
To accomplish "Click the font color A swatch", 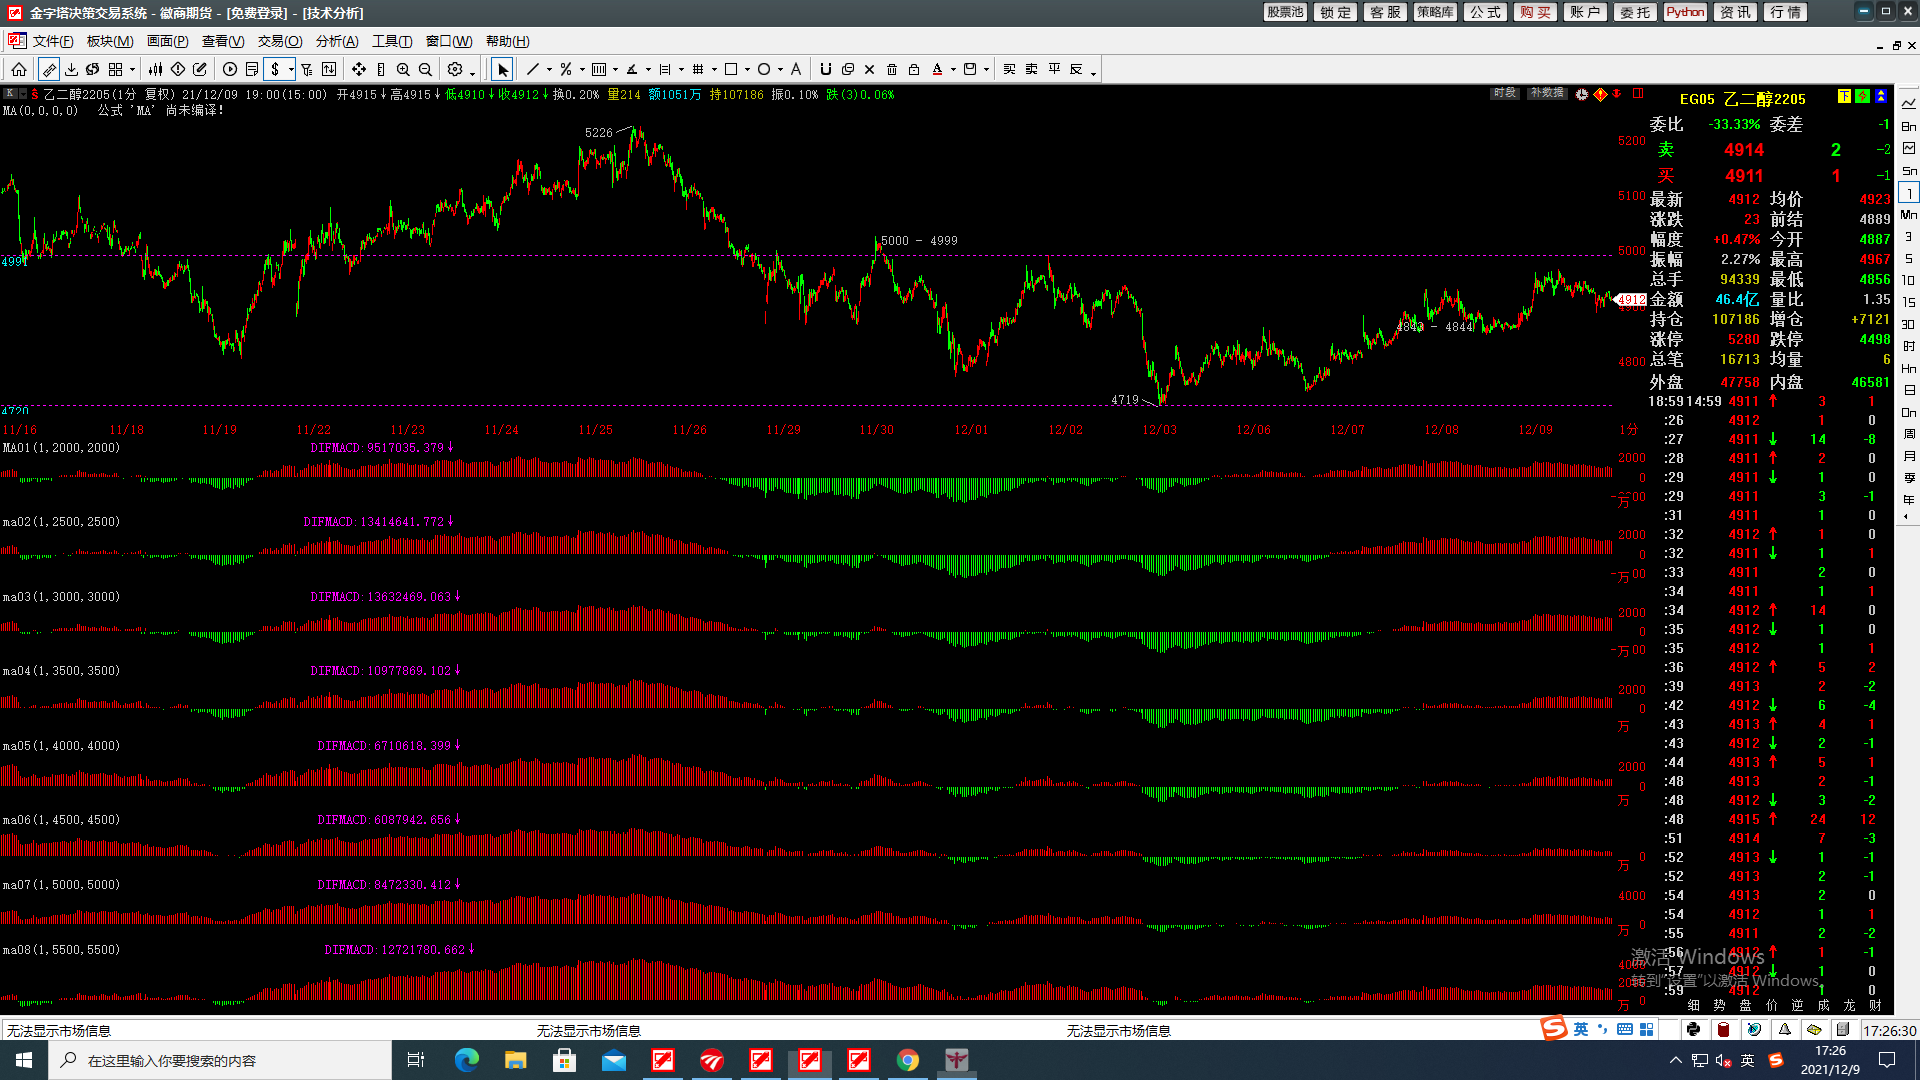I will [x=937, y=69].
